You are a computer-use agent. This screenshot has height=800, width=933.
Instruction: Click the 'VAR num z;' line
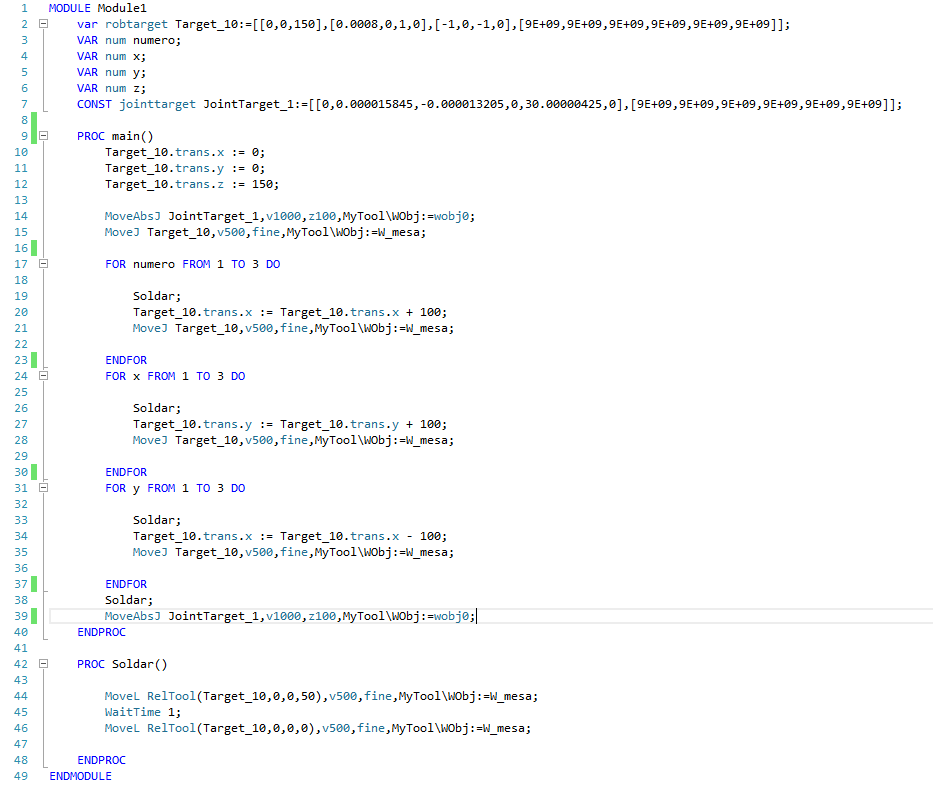click(x=111, y=88)
